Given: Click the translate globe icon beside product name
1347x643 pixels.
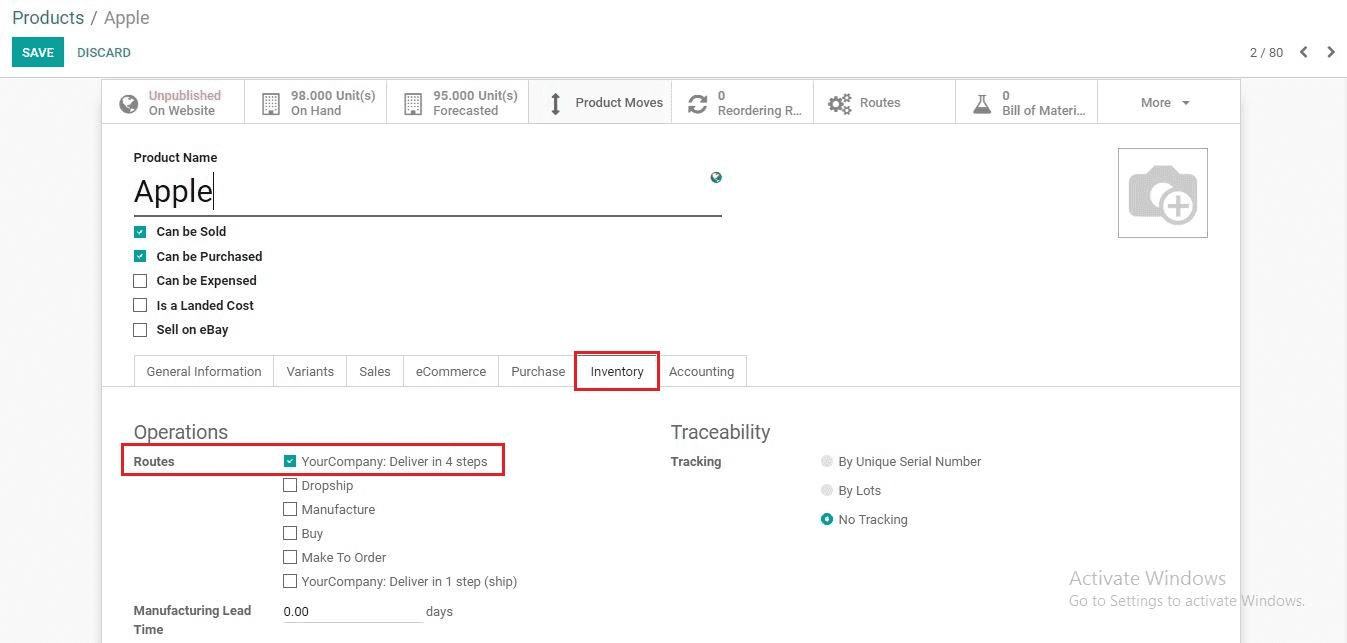Looking at the screenshot, I should tap(716, 177).
